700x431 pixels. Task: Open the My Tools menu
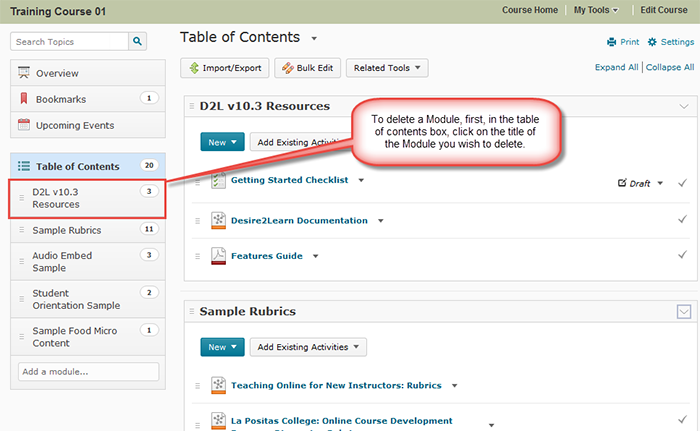596,10
